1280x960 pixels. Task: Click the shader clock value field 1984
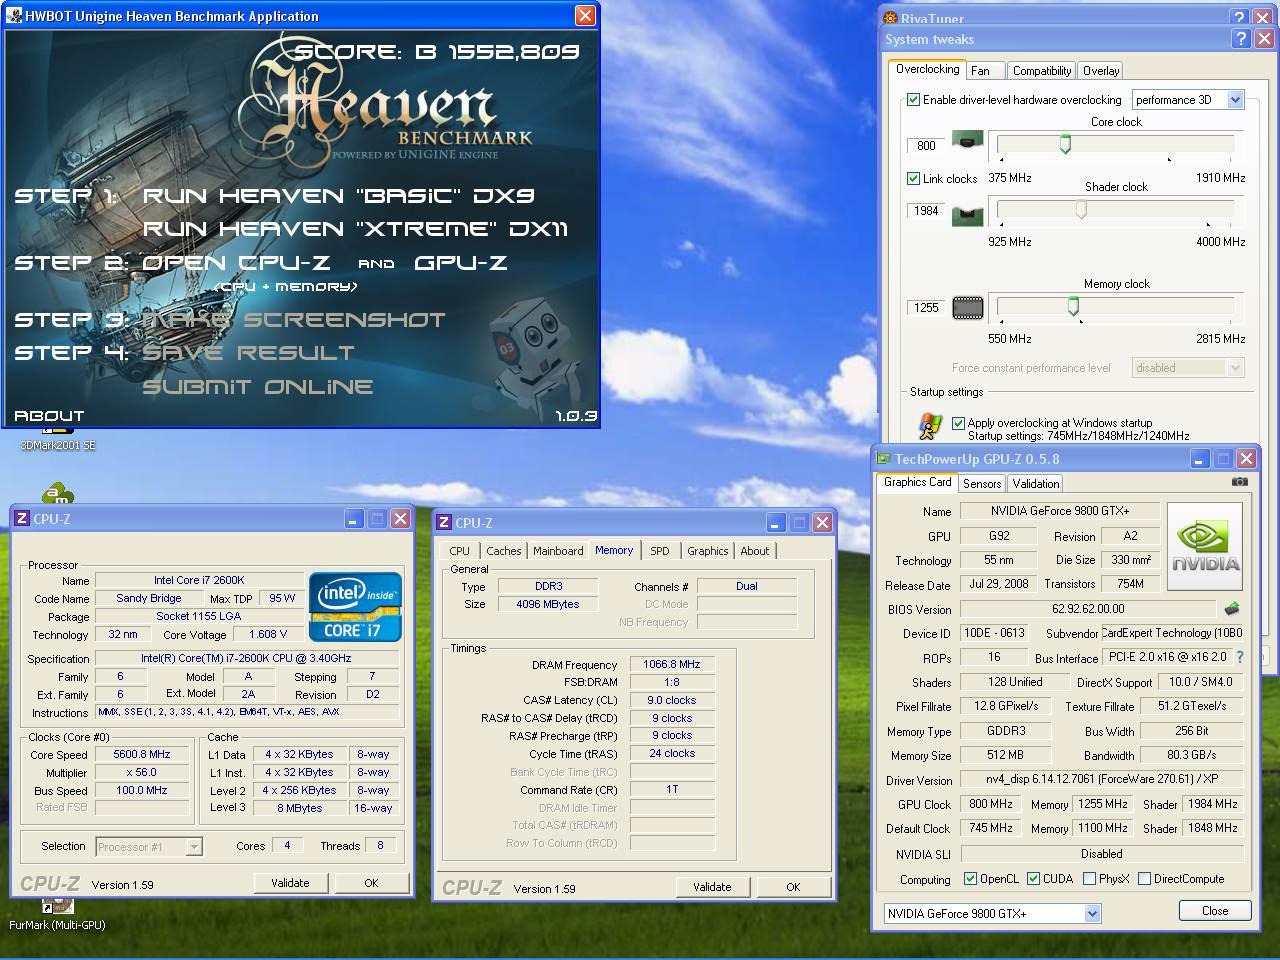[x=926, y=211]
